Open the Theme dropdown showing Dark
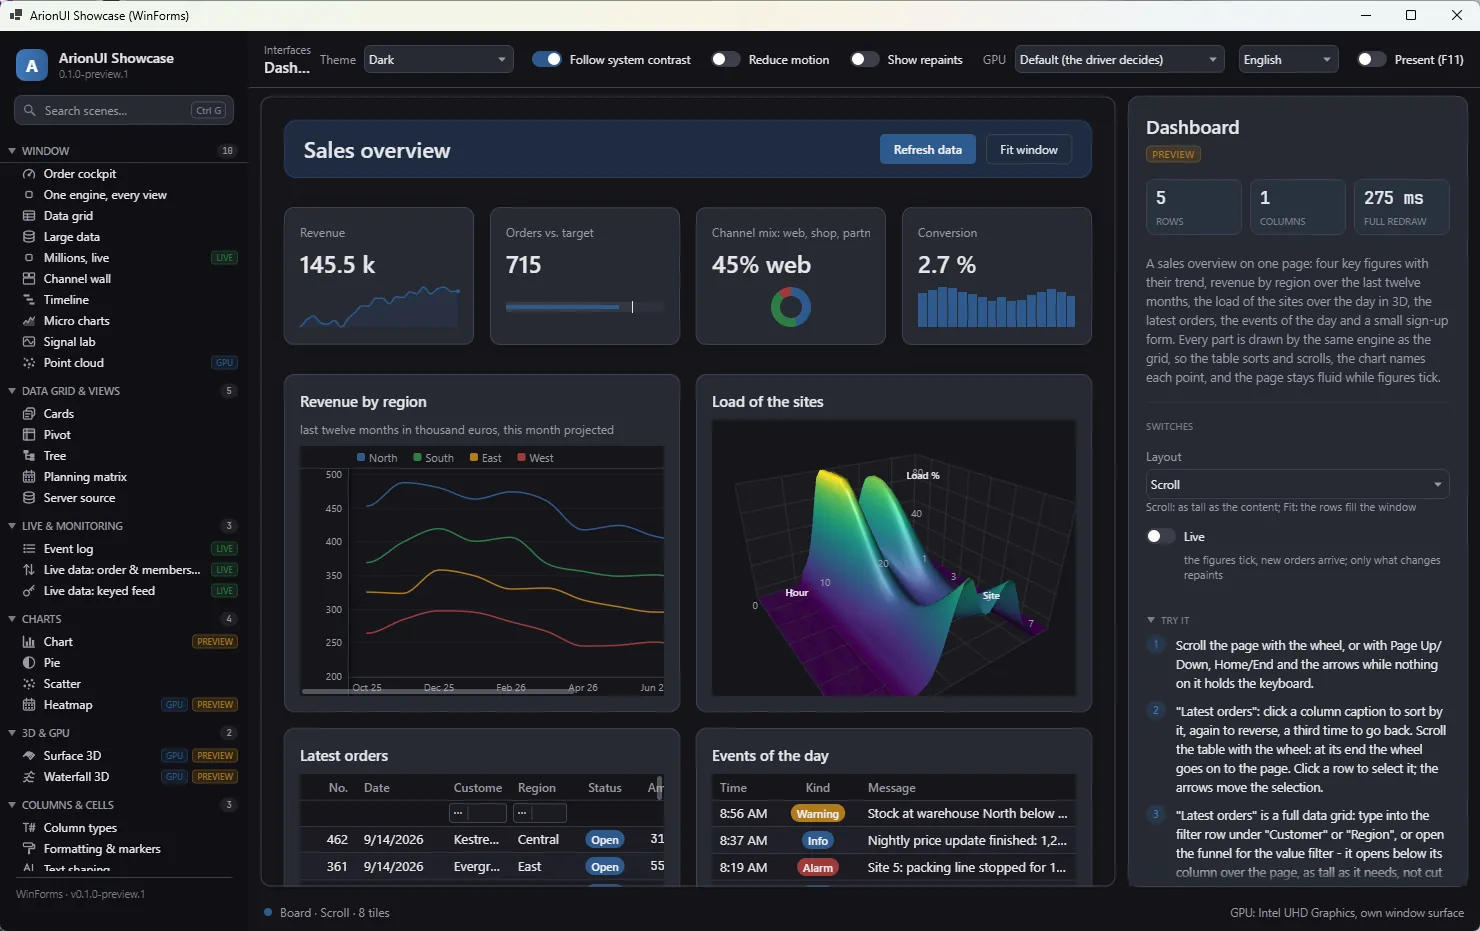Screen dimensions: 1480x931 click(439, 60)
